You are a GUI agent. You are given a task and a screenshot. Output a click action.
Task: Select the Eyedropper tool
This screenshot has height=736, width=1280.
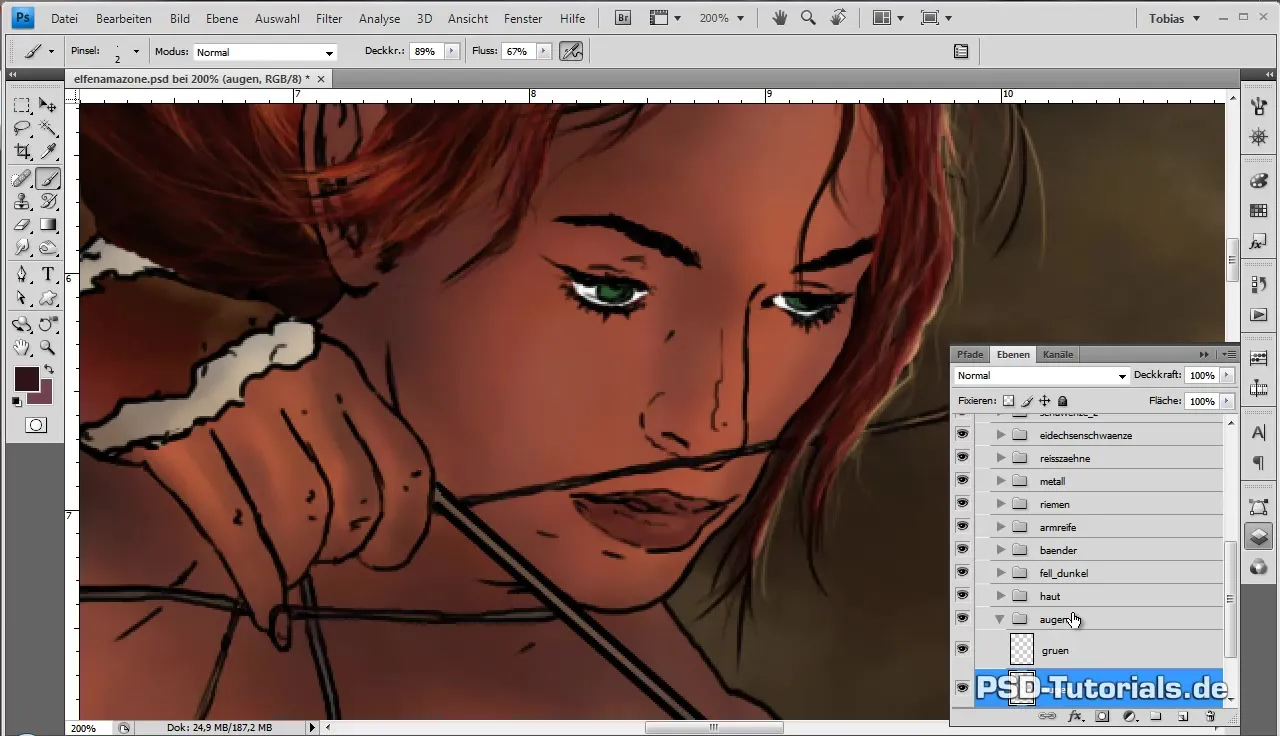(x=48, y=152)
